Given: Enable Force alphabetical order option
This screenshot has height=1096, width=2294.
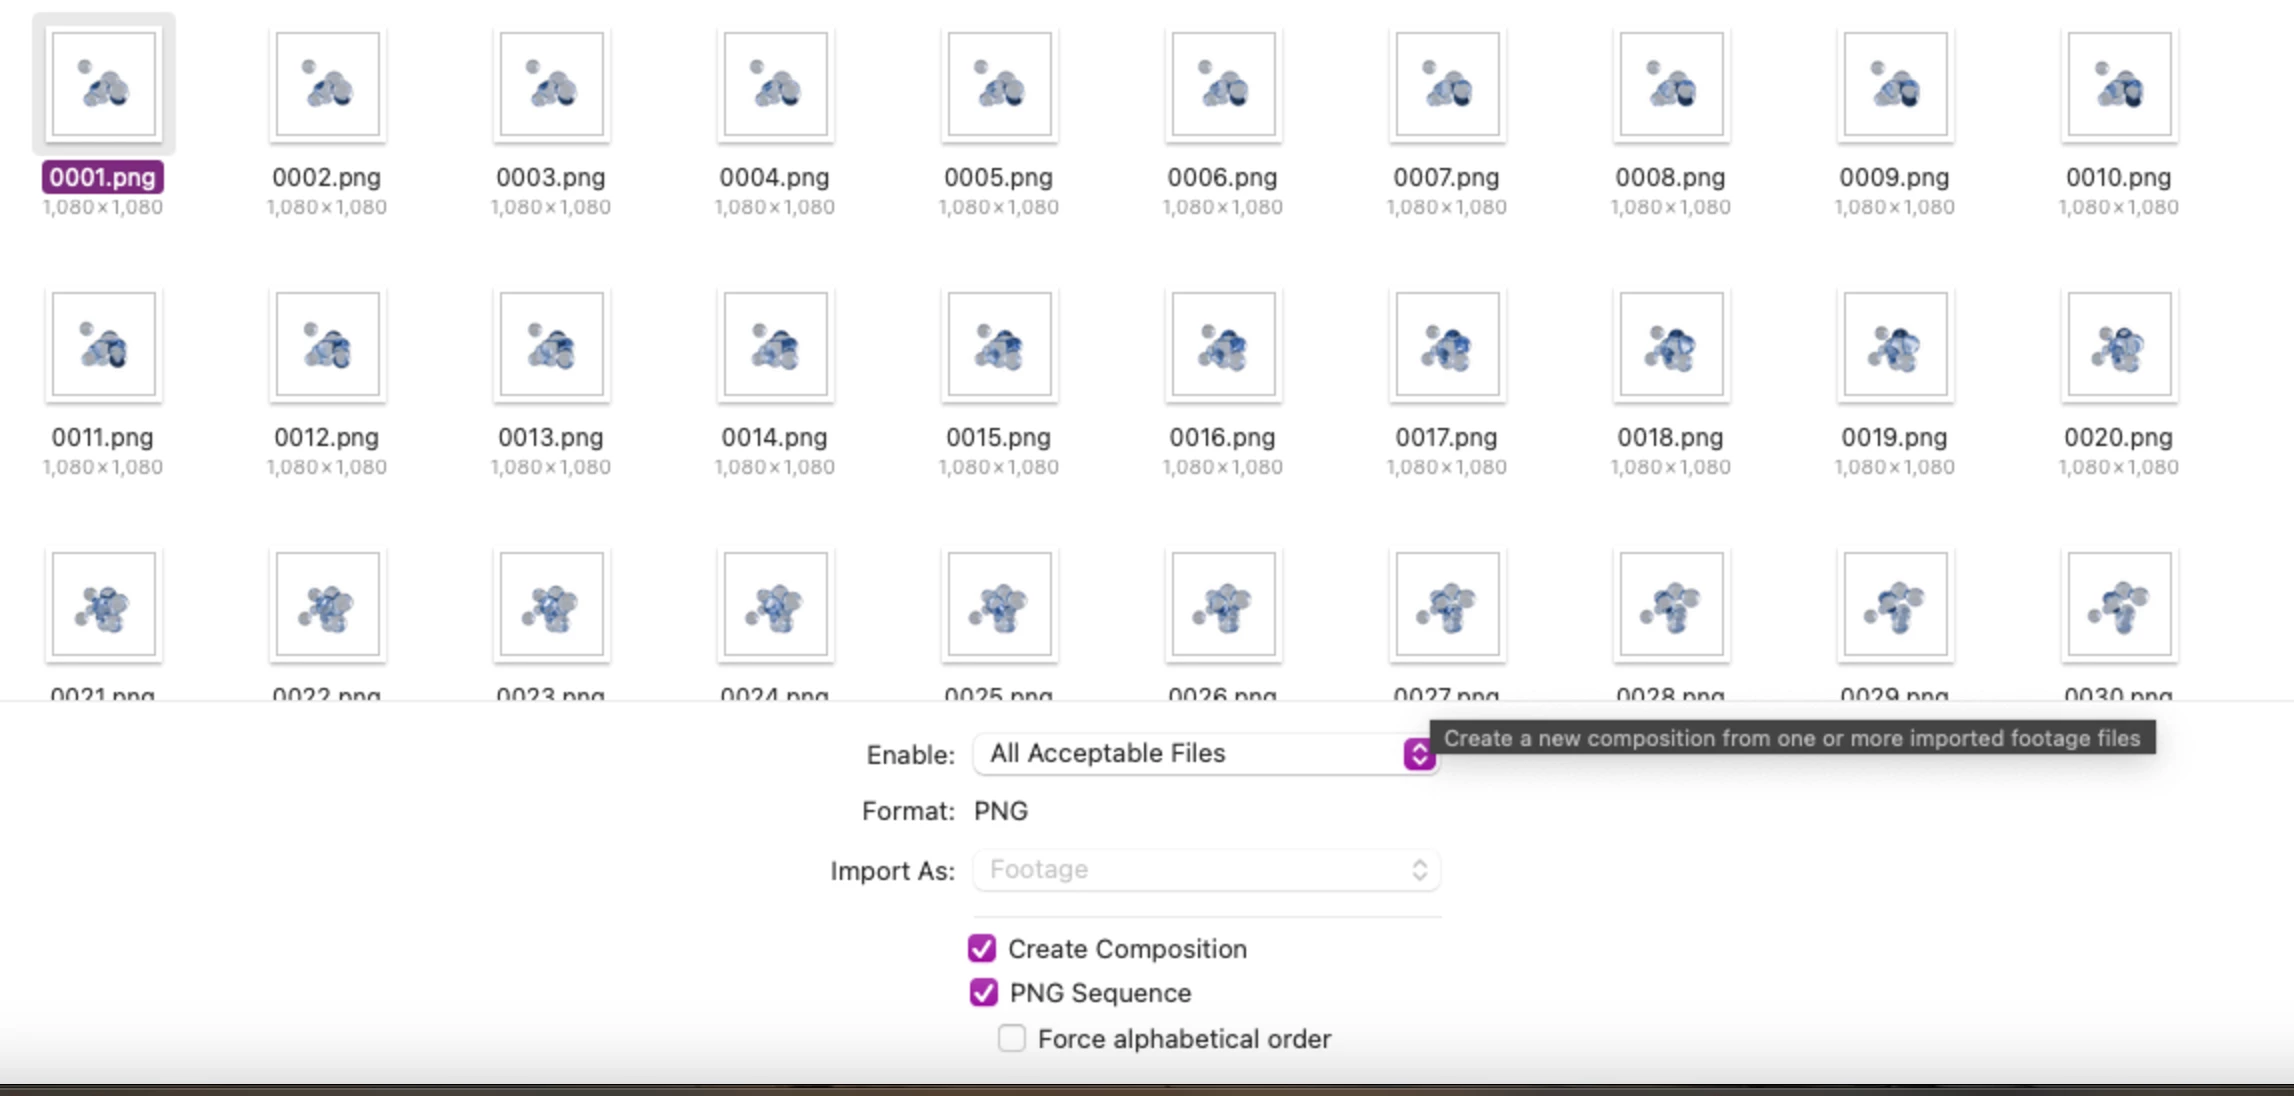Looking at the screenshot, I should [1011, 1038].
